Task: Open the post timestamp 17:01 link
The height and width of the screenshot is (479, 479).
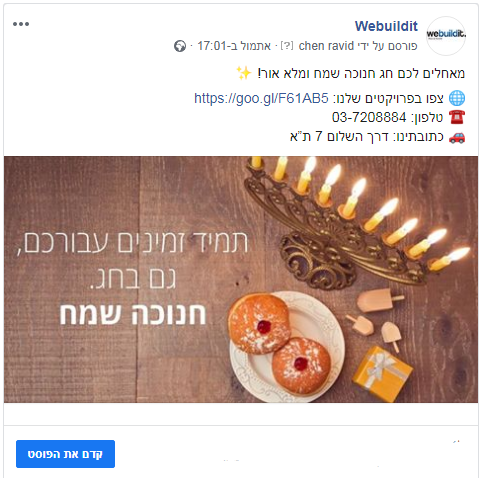Action: click(234, 46)
